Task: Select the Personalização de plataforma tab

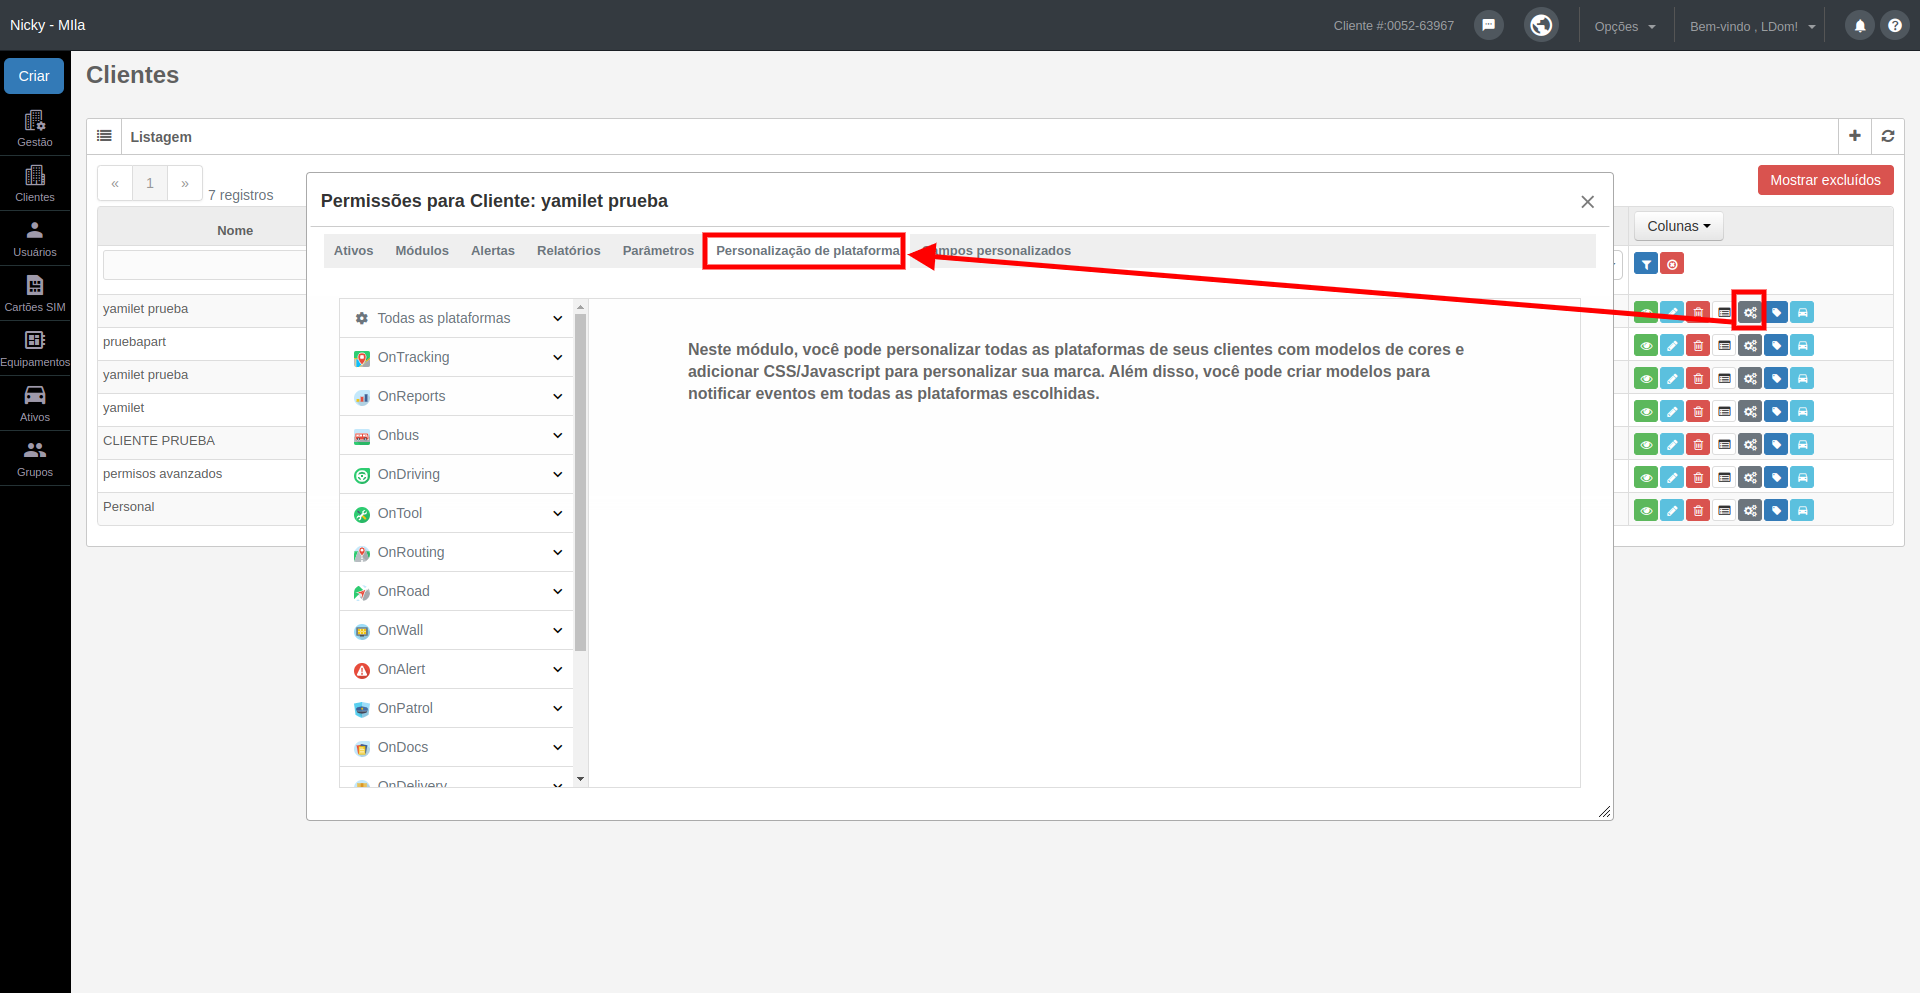Action: click(x=807, y=251)
